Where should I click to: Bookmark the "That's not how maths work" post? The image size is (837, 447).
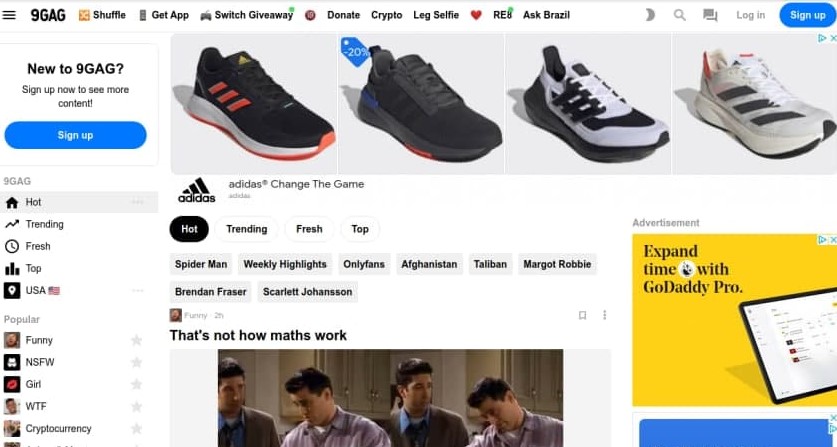582,315
